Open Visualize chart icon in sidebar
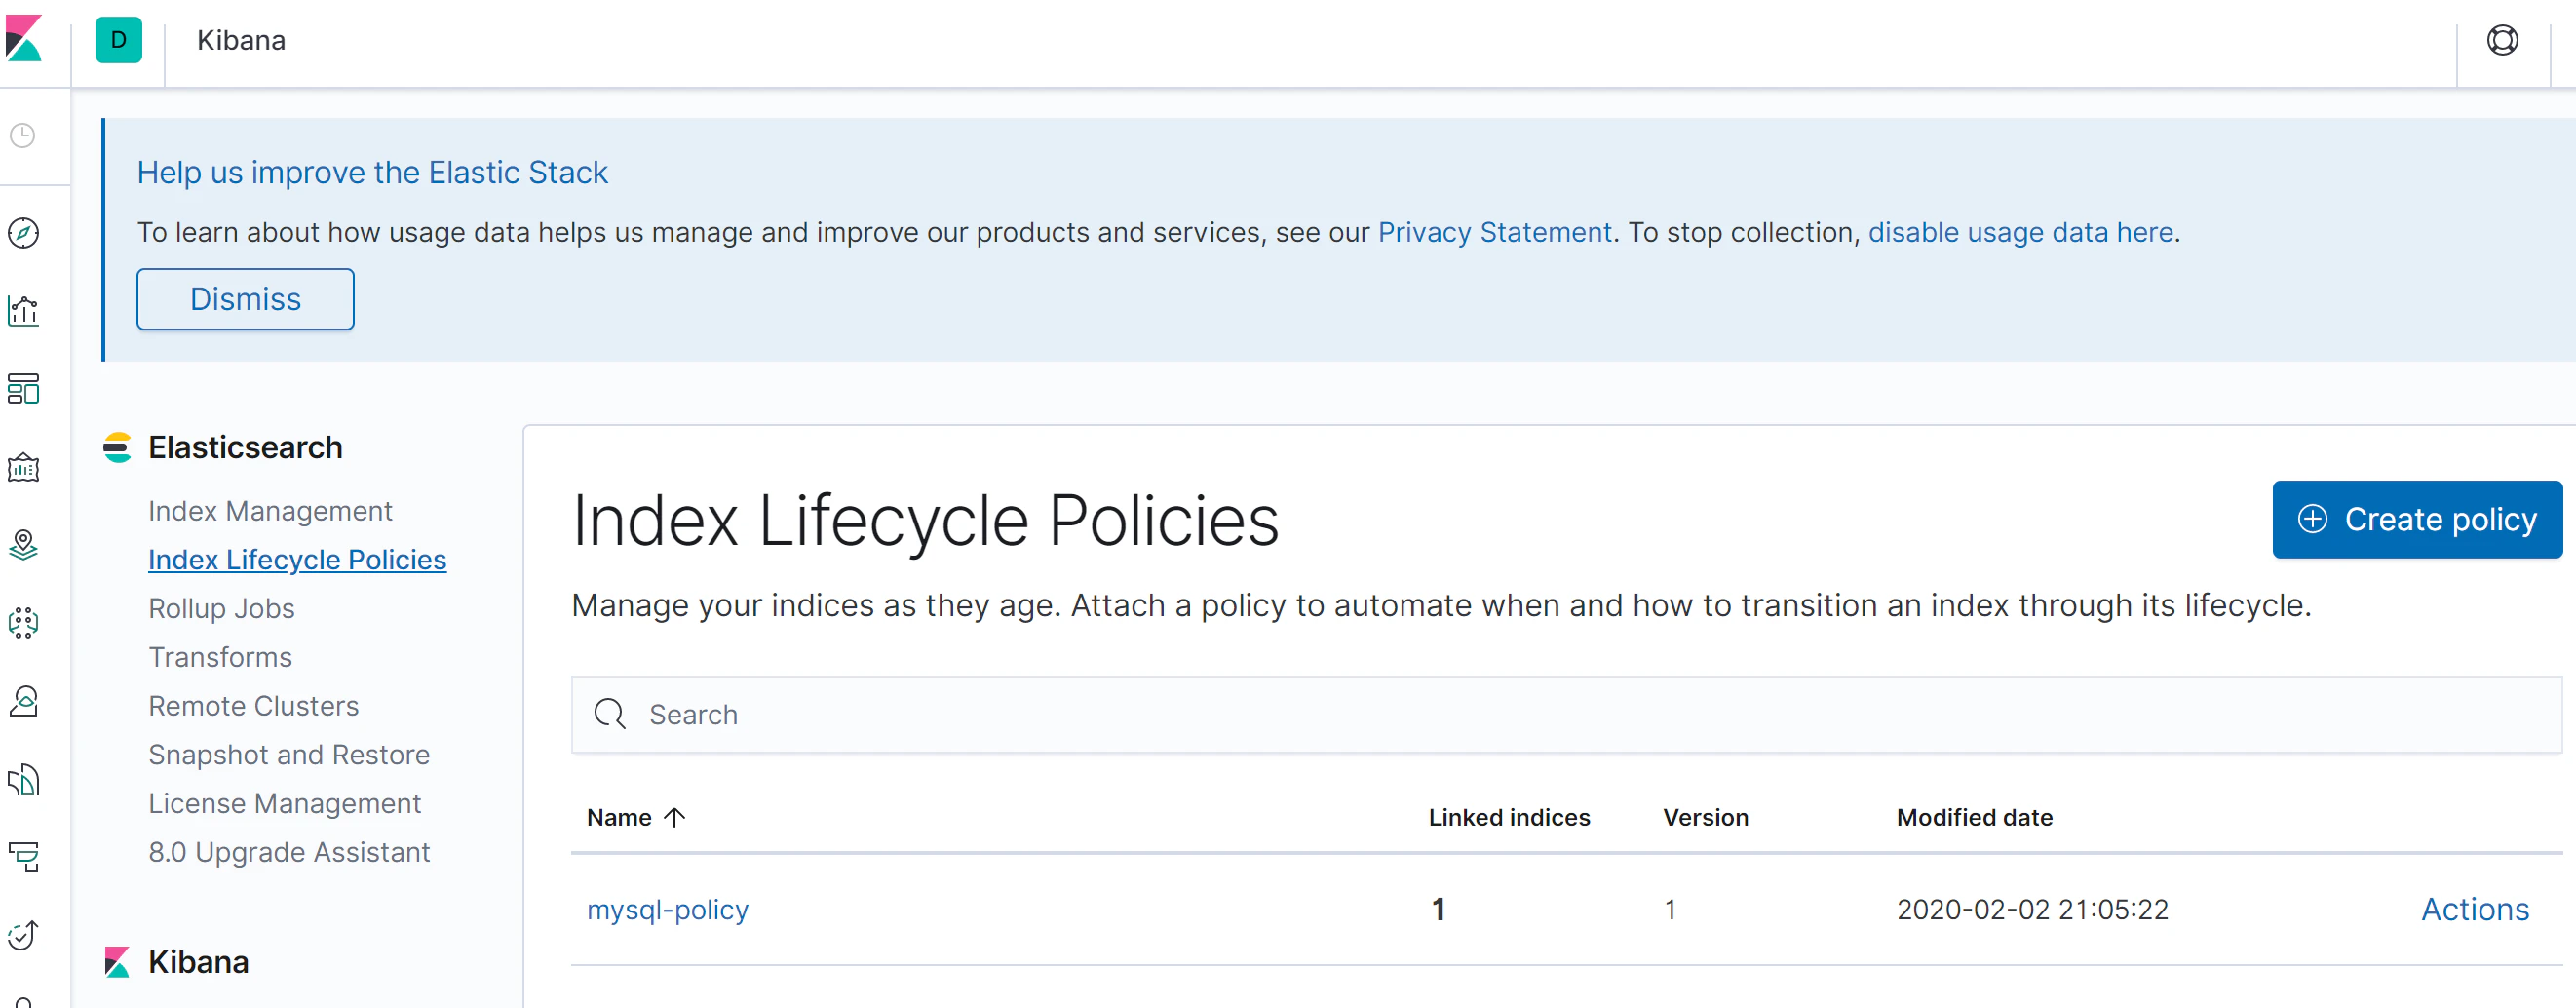This screenshot has width=2576, height=1008. [x=23, y=310]
